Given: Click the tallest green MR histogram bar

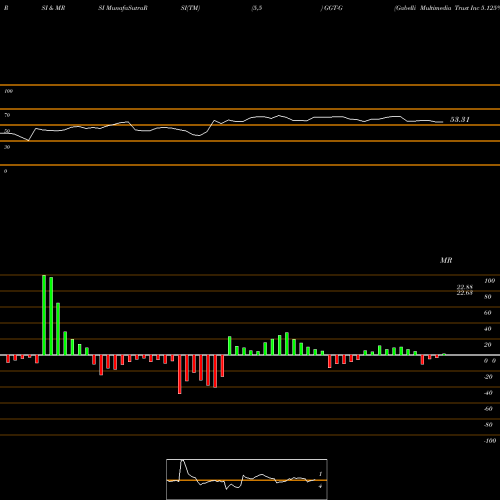Looking at the screenshot, I should point(44,315).
